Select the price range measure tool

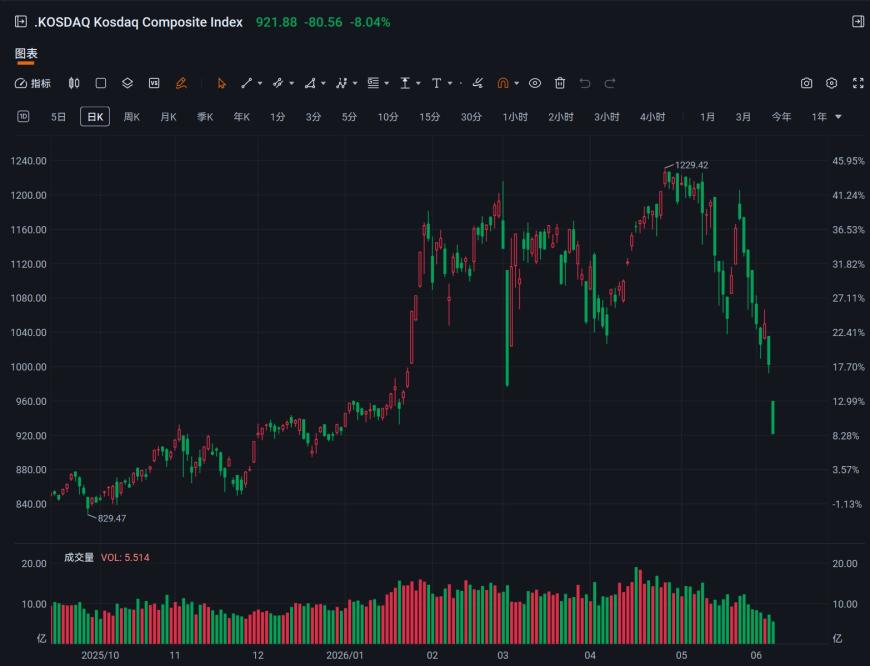coord(406,83)
